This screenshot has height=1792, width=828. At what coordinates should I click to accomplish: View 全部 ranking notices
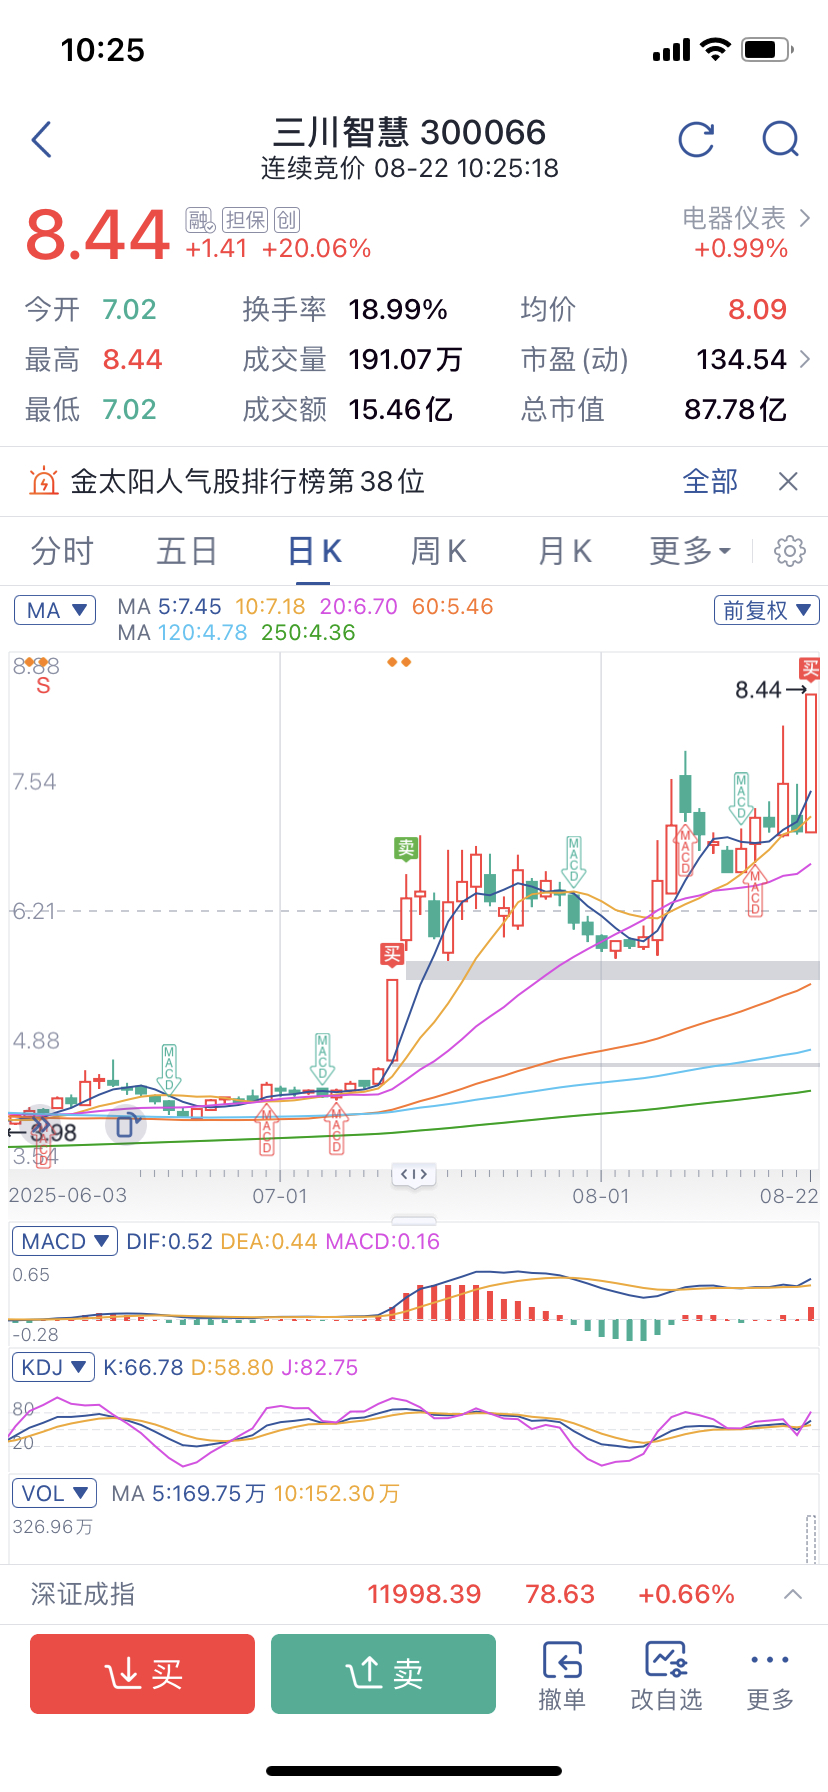click(x=710, y=482)
